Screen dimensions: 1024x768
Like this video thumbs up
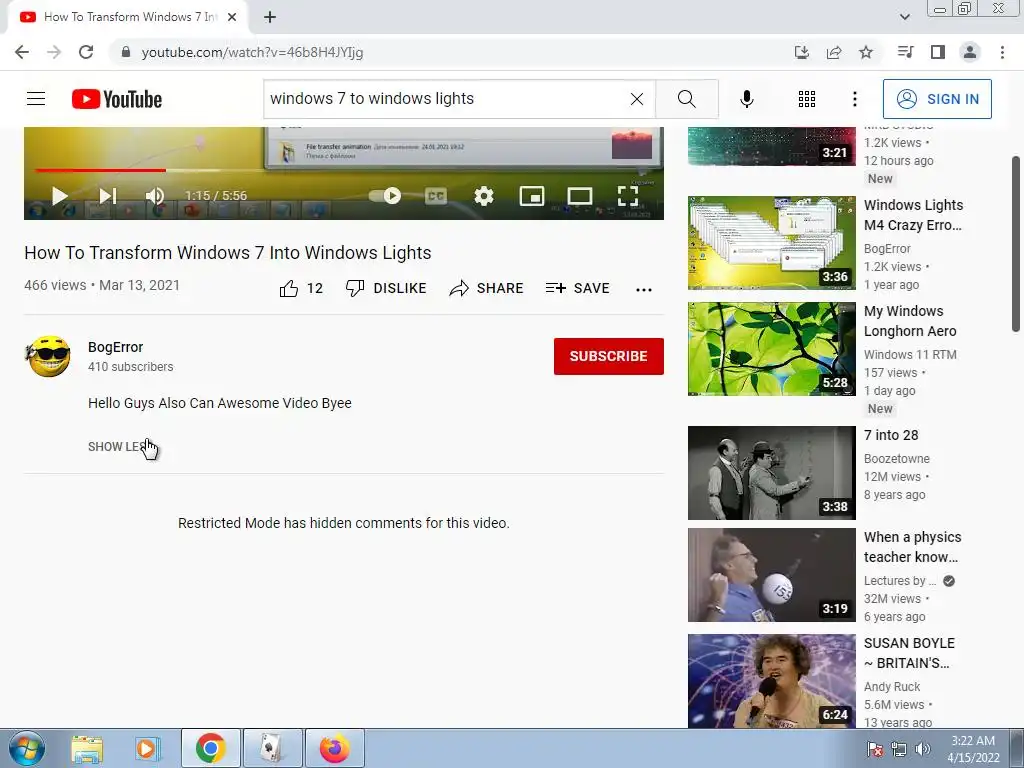(301, 288)
